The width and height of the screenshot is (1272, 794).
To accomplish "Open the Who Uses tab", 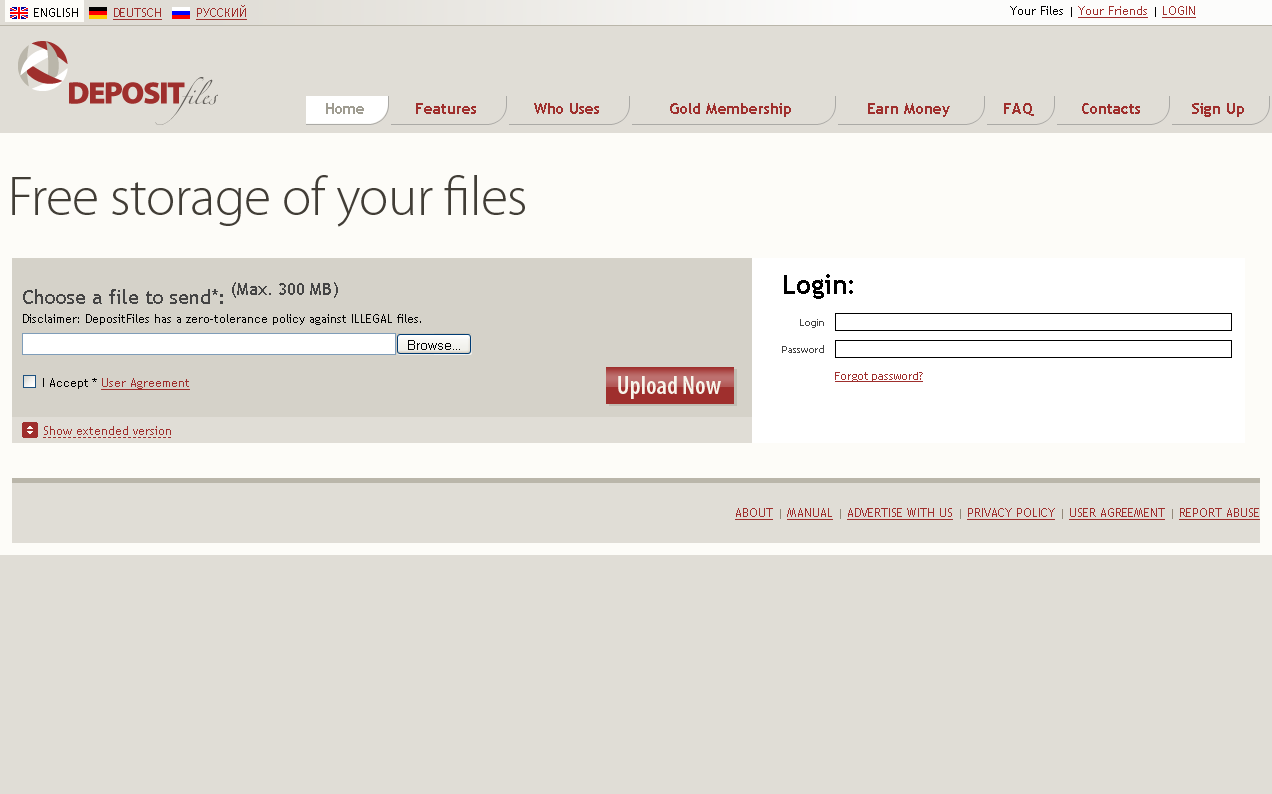I will [567, 109].
